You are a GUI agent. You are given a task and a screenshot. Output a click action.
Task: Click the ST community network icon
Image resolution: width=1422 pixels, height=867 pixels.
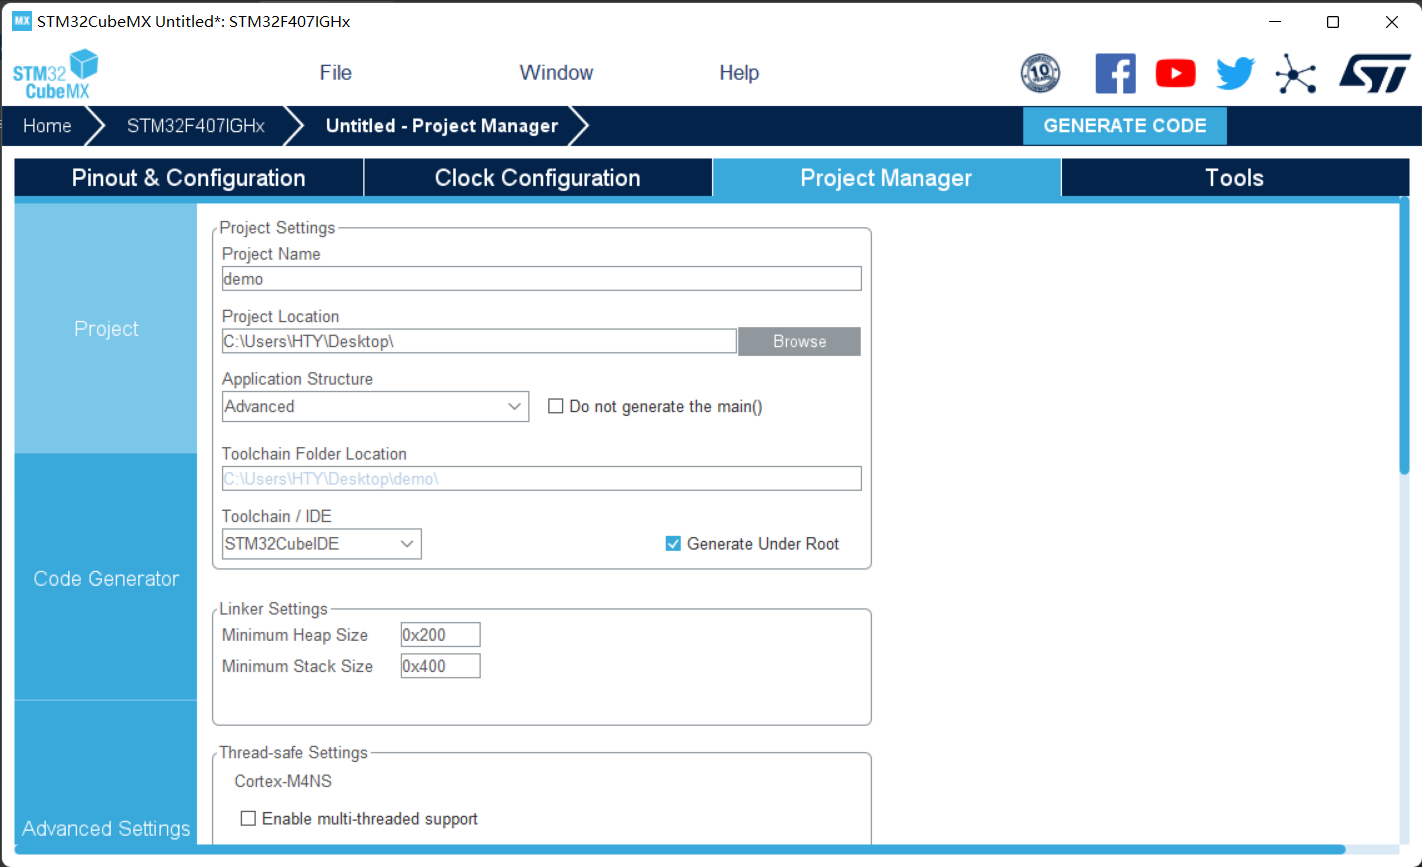click(1296, 74)
